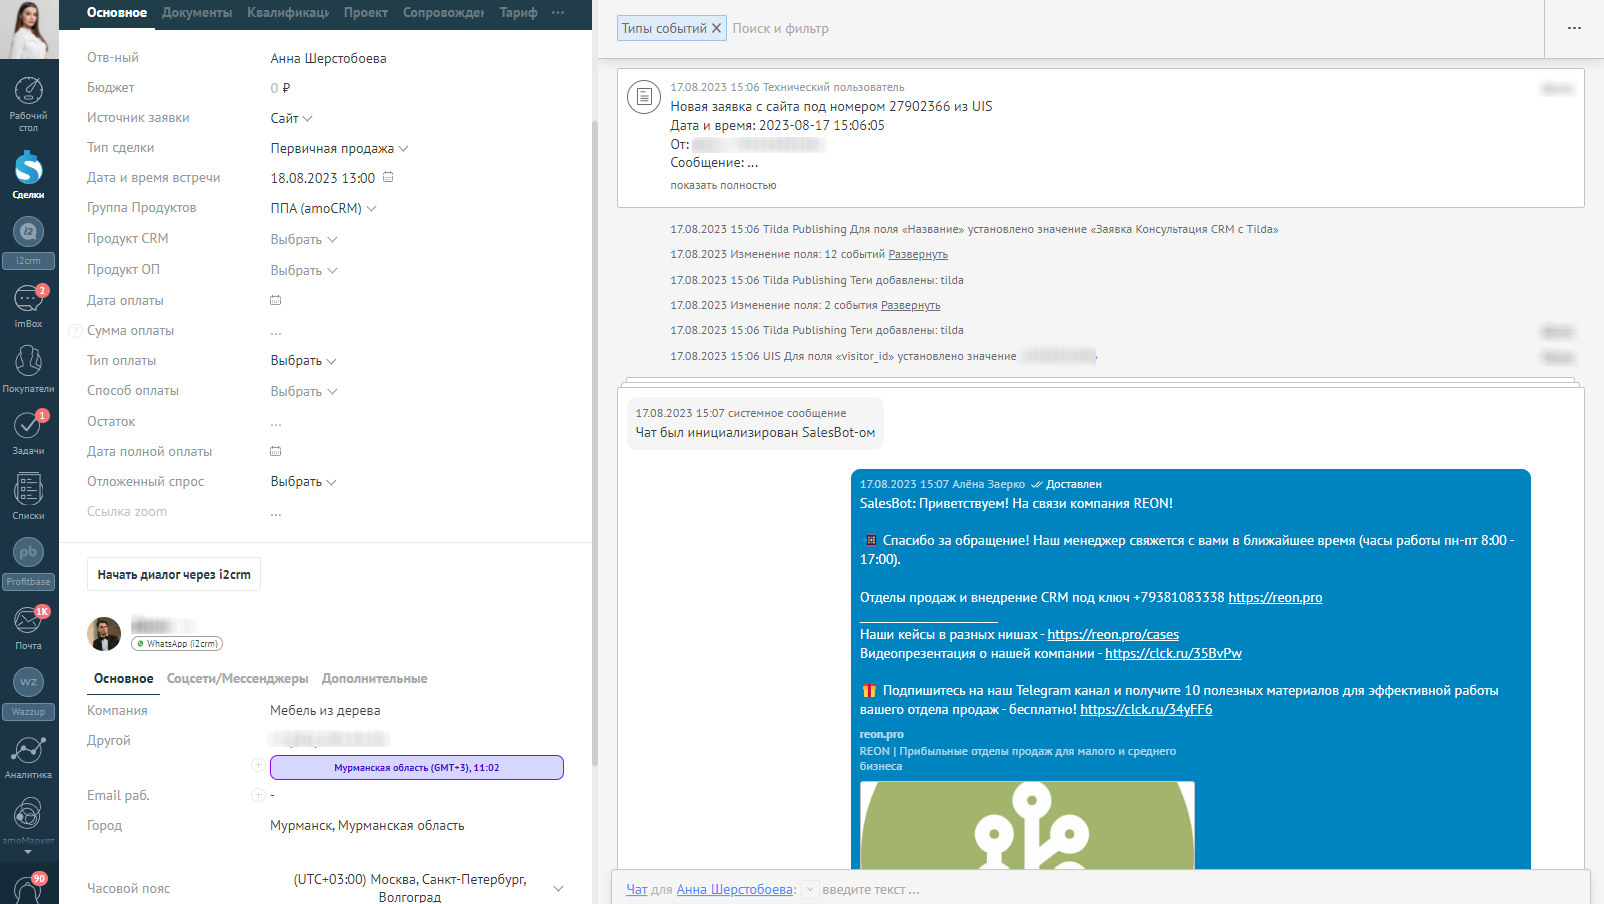The height and width of the screenshot is (904, 1604).
Task: Open https://clck.ru/34yFF6 Telegram link
Action: (x=1146, y=709)
